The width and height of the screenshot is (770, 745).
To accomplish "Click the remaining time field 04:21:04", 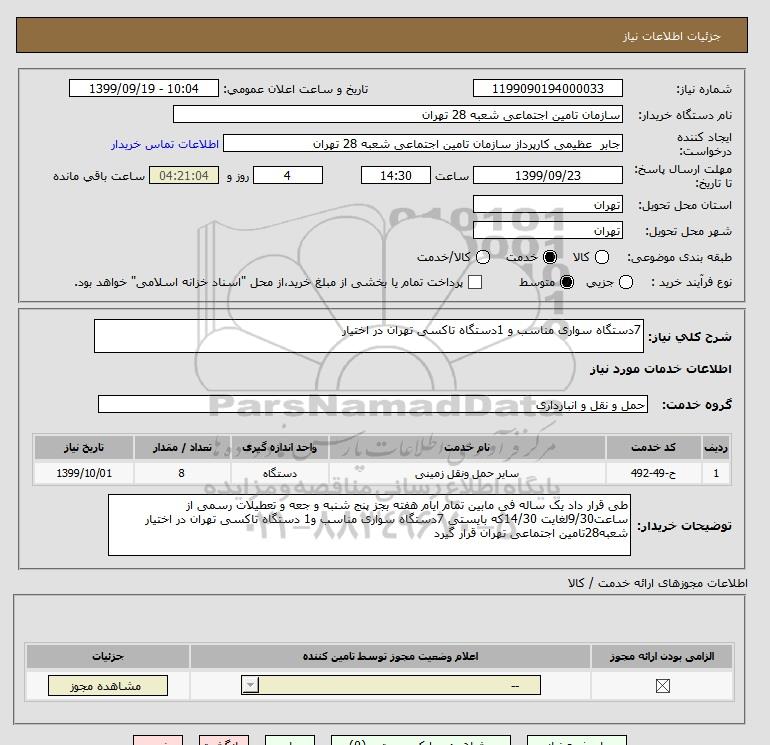I will pyautogui.click(x=184, y=175).
